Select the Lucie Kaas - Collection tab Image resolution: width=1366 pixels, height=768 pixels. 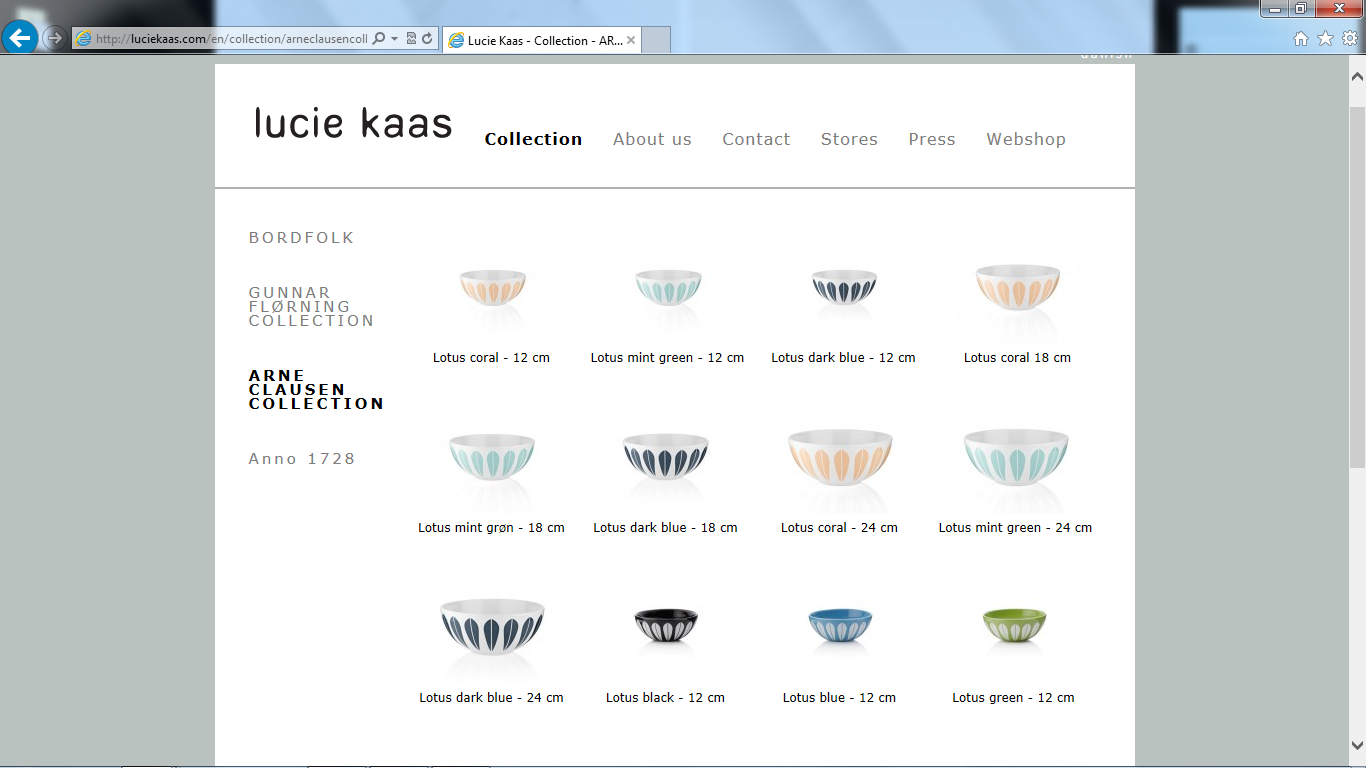click(x=541, y=40)
